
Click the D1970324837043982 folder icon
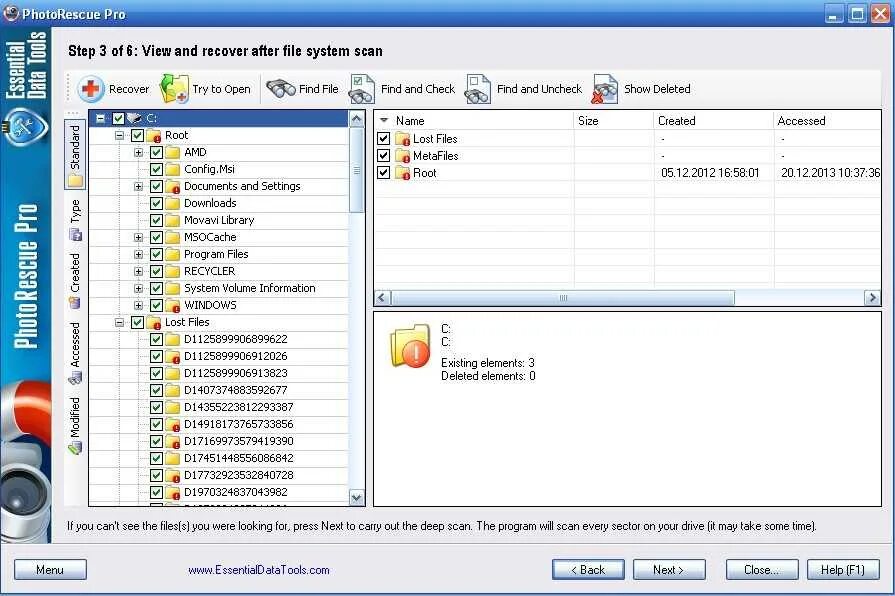coord(172,492)
